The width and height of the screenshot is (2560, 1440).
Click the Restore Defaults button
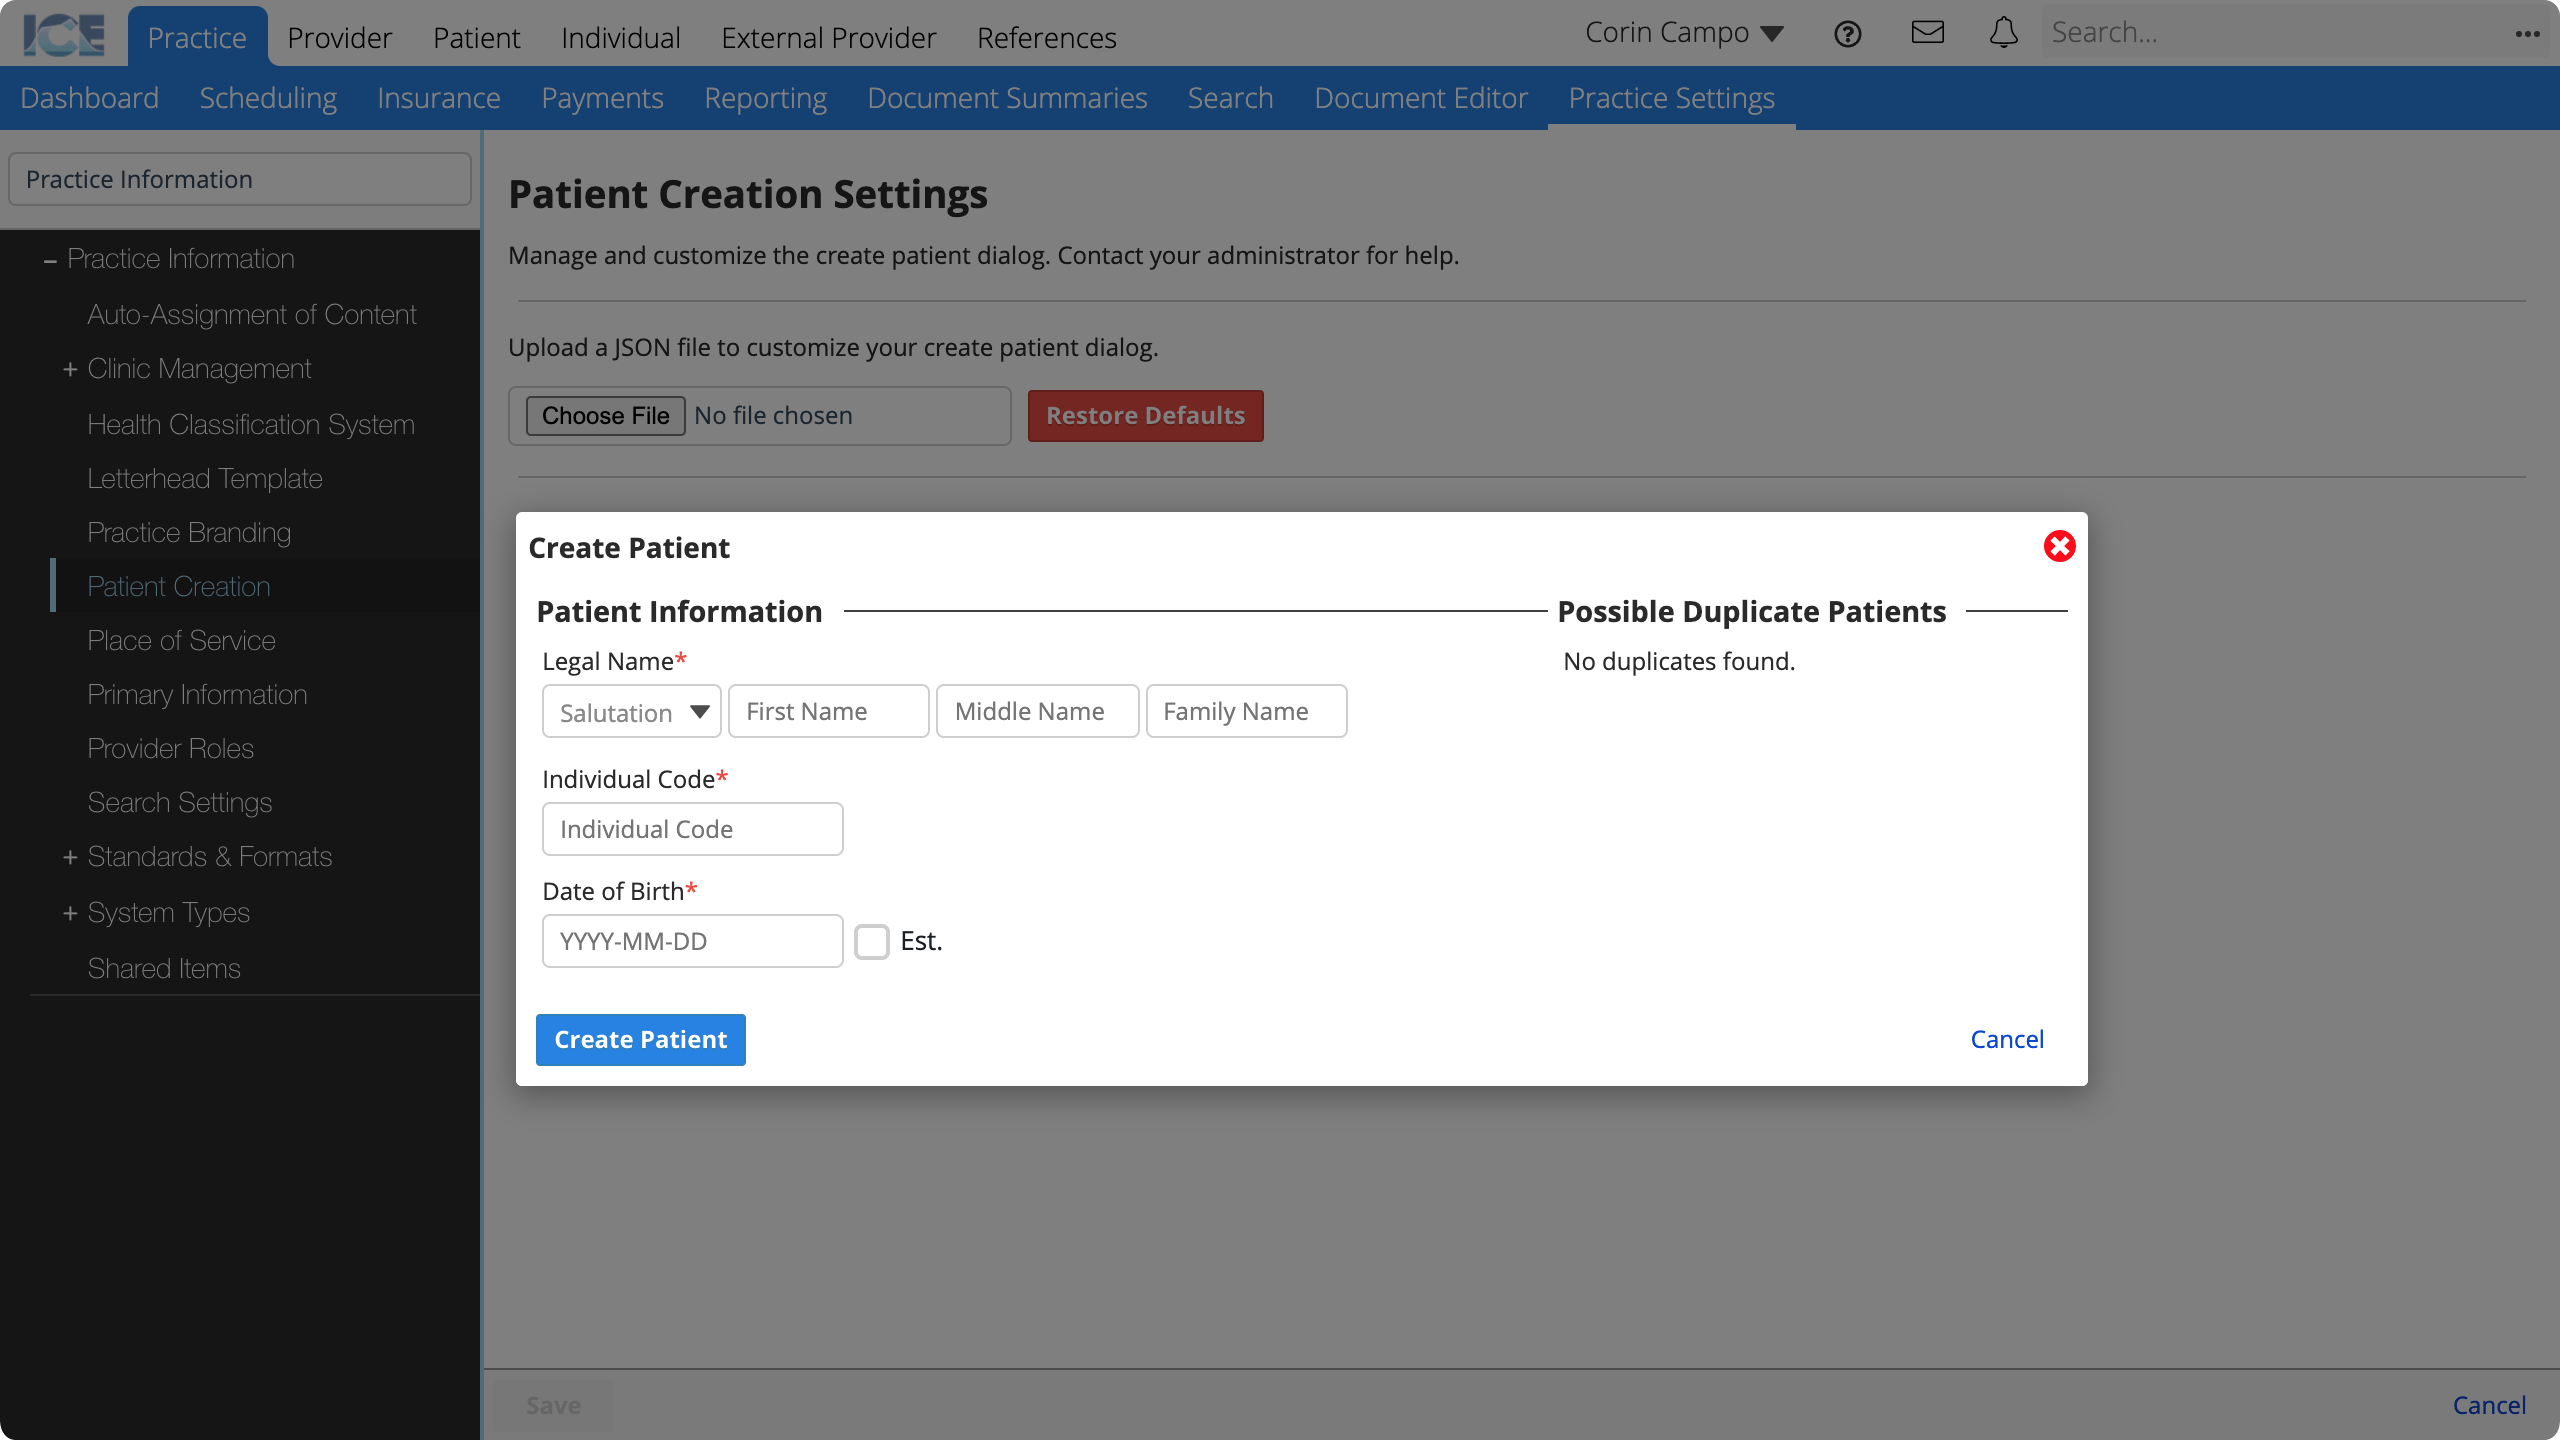point(1145,415)
